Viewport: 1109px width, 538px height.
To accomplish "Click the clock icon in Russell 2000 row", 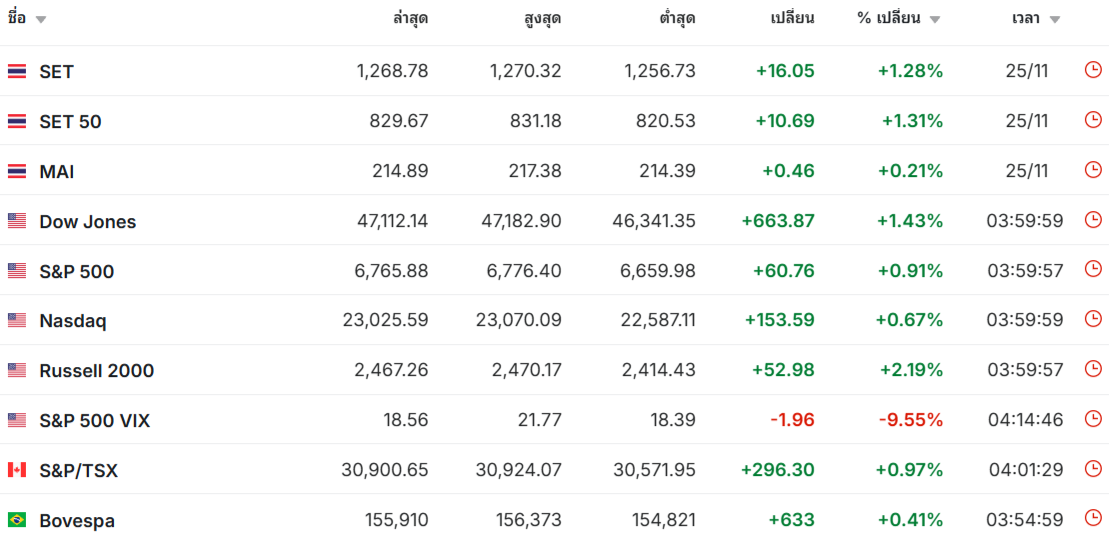I will 1093,369.
